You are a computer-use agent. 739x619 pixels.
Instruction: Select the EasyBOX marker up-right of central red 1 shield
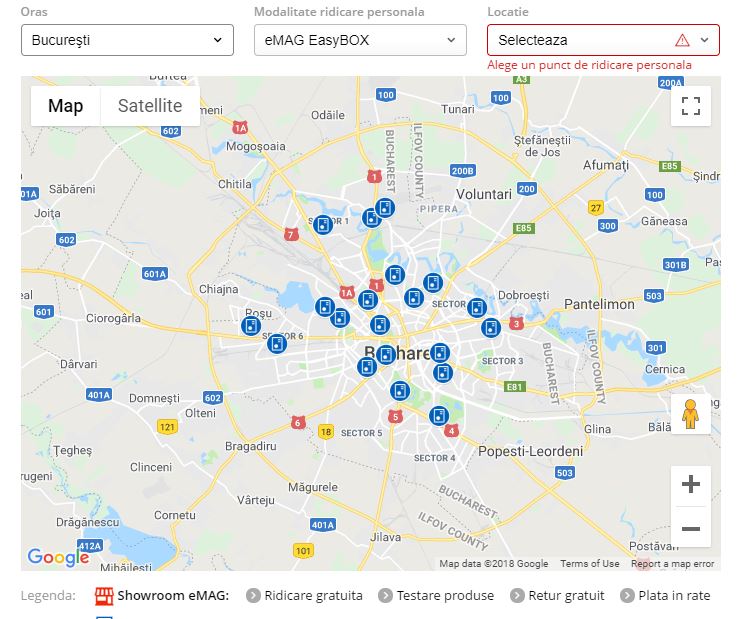394,275
